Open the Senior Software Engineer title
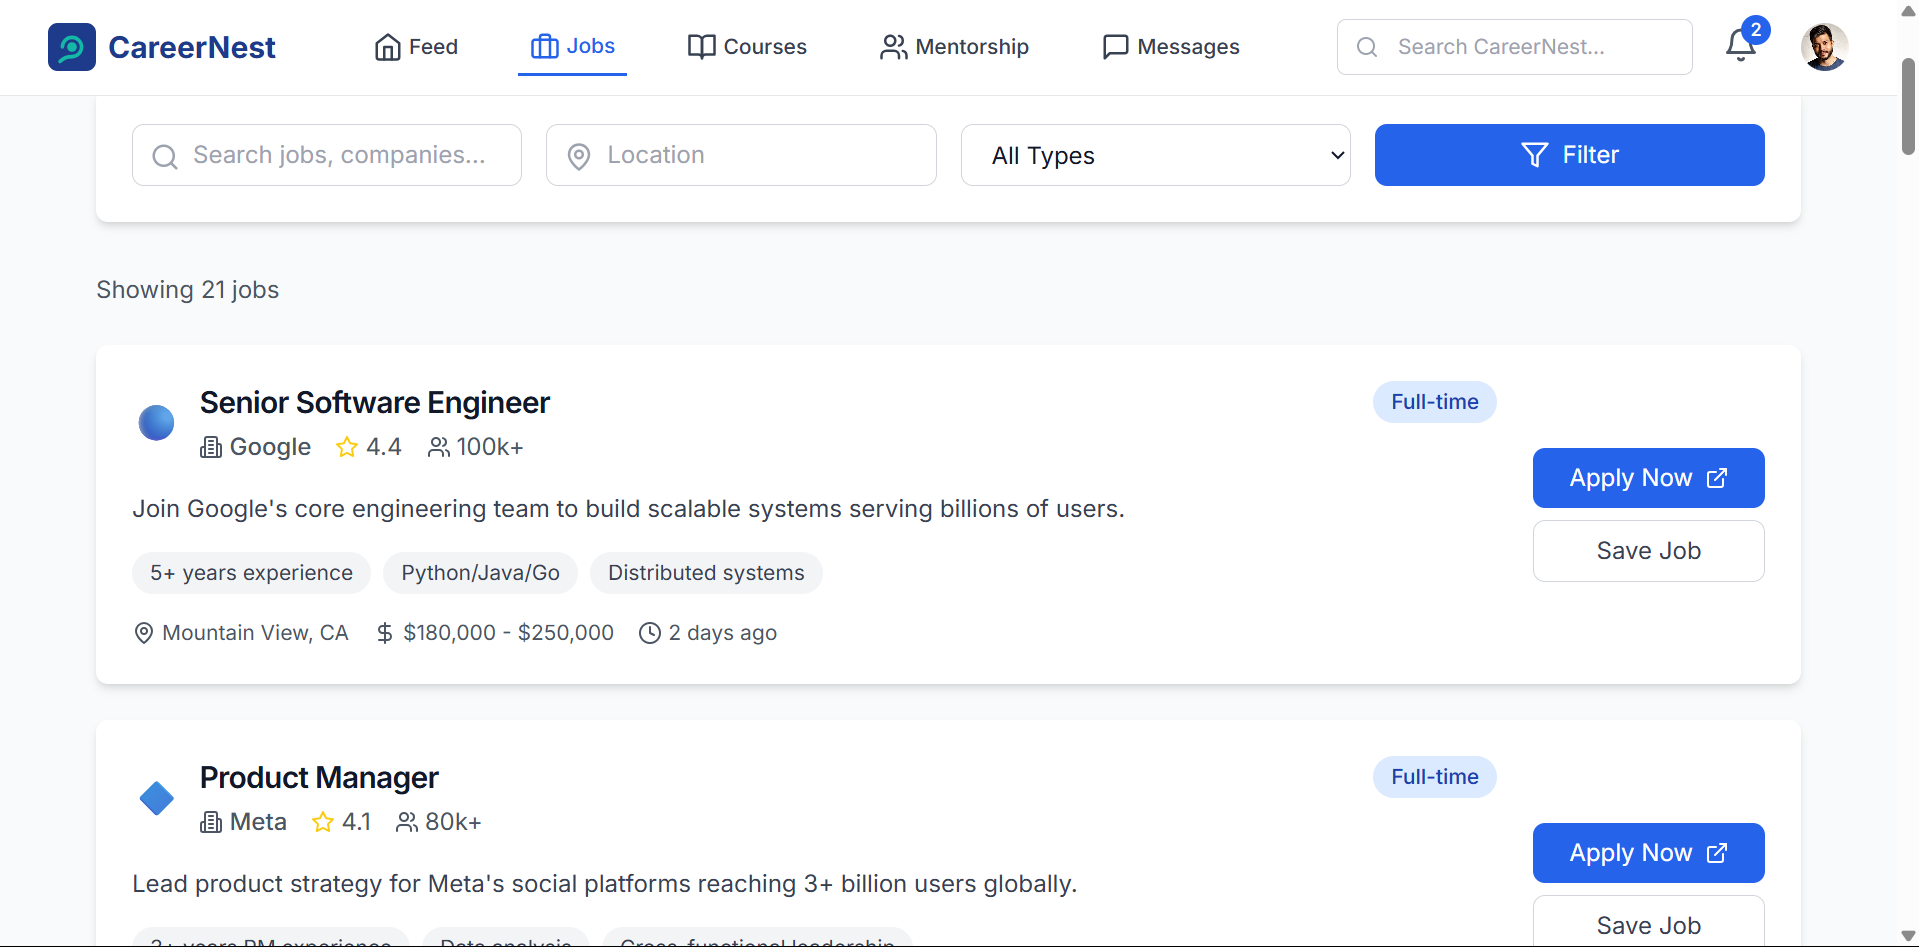 (375, 402)
